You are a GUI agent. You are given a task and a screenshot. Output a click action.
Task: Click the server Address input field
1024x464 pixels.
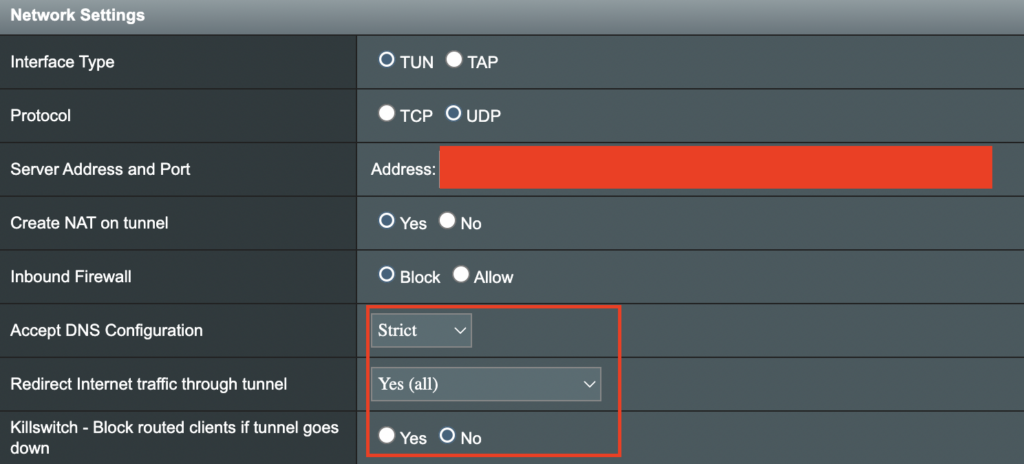[716, 167]
